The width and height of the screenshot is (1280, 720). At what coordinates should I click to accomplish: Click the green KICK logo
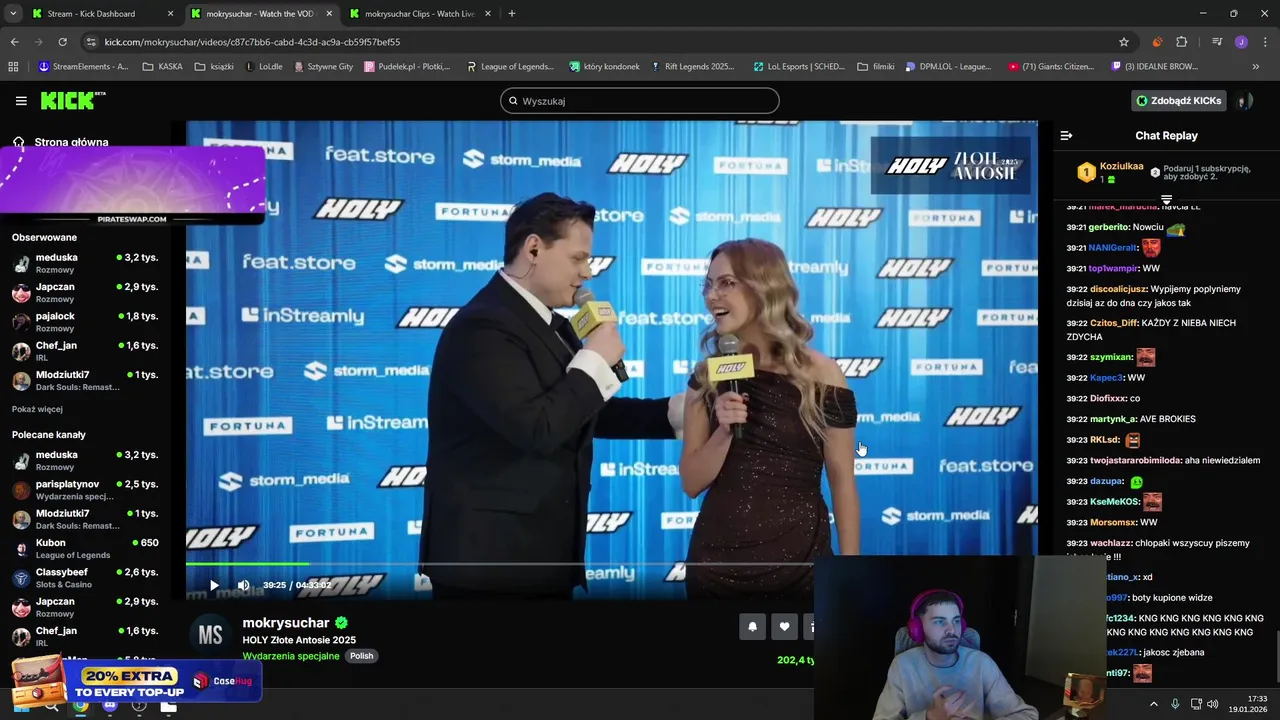[73, 101]
